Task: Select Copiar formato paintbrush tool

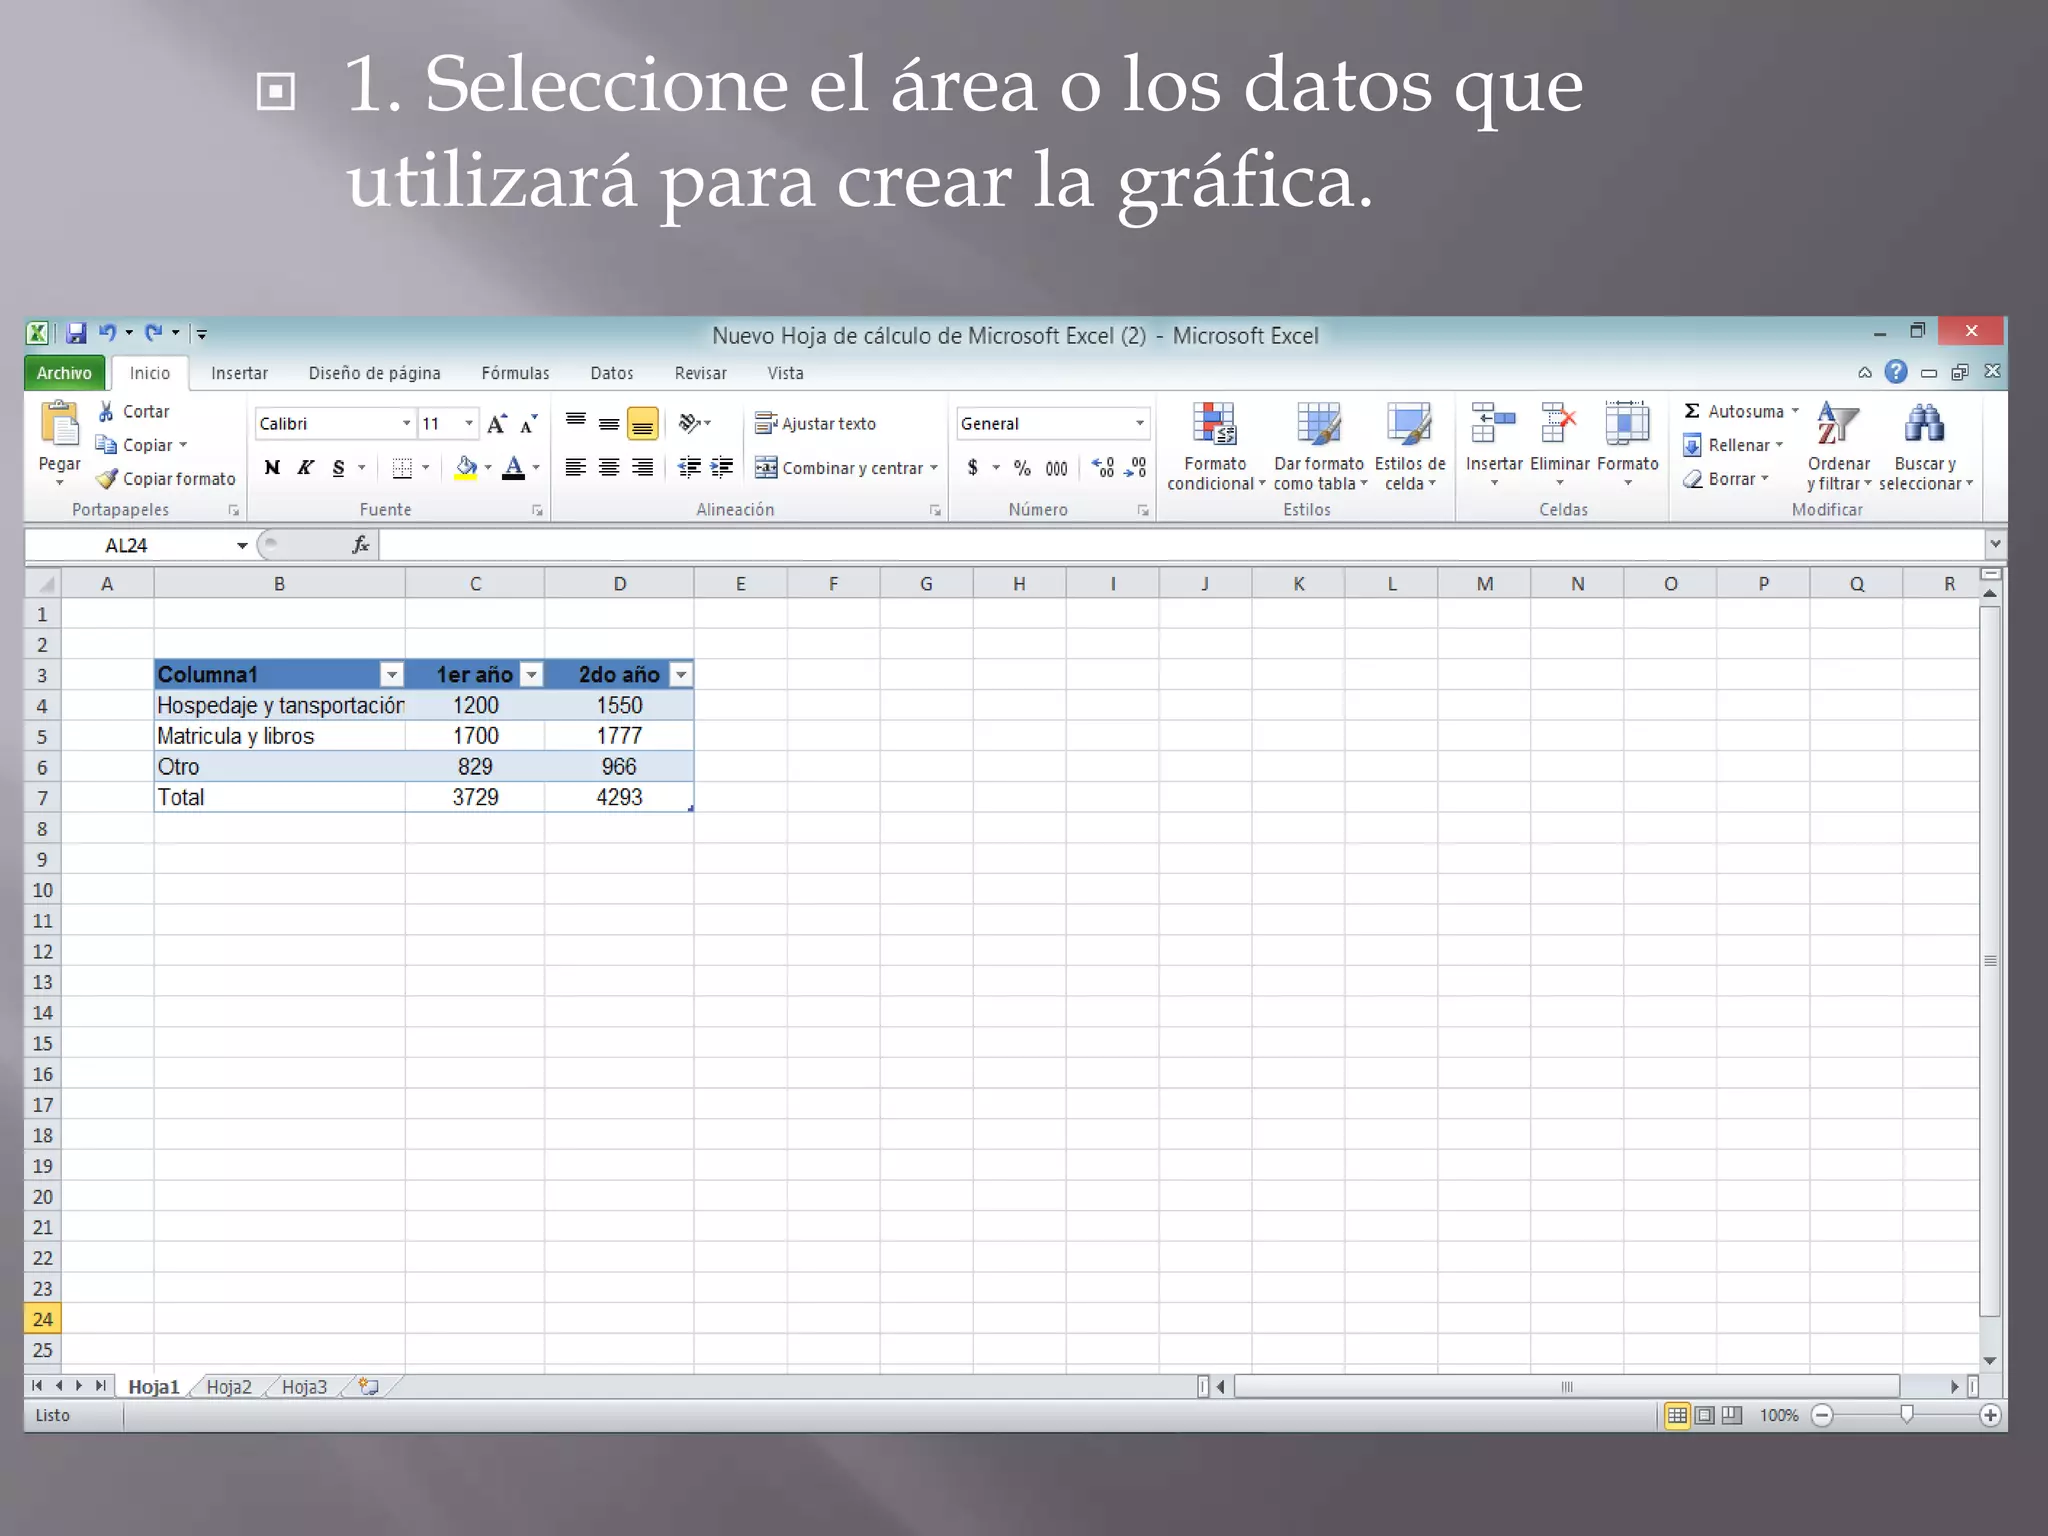Action: [108, 479]
